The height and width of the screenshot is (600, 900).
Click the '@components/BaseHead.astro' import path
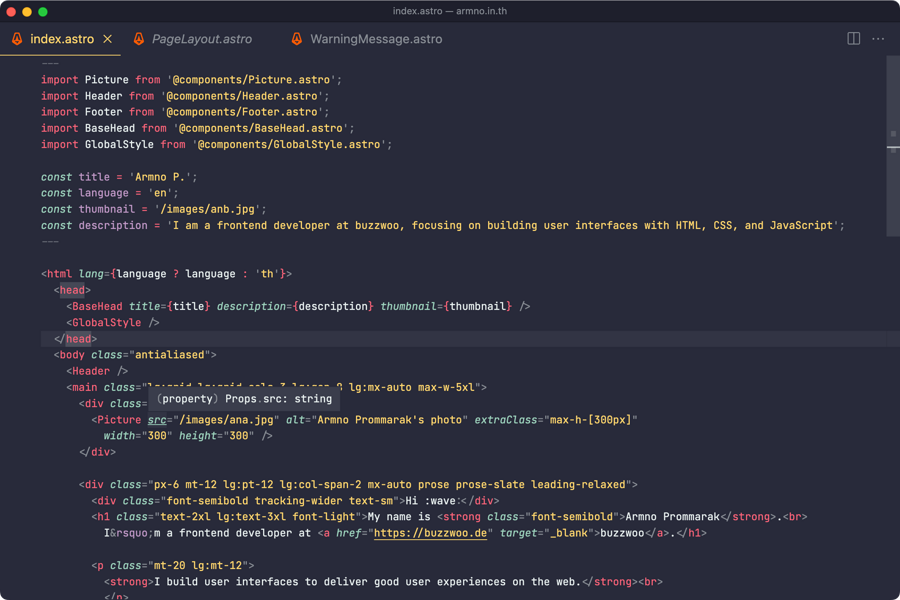(263, 128)
